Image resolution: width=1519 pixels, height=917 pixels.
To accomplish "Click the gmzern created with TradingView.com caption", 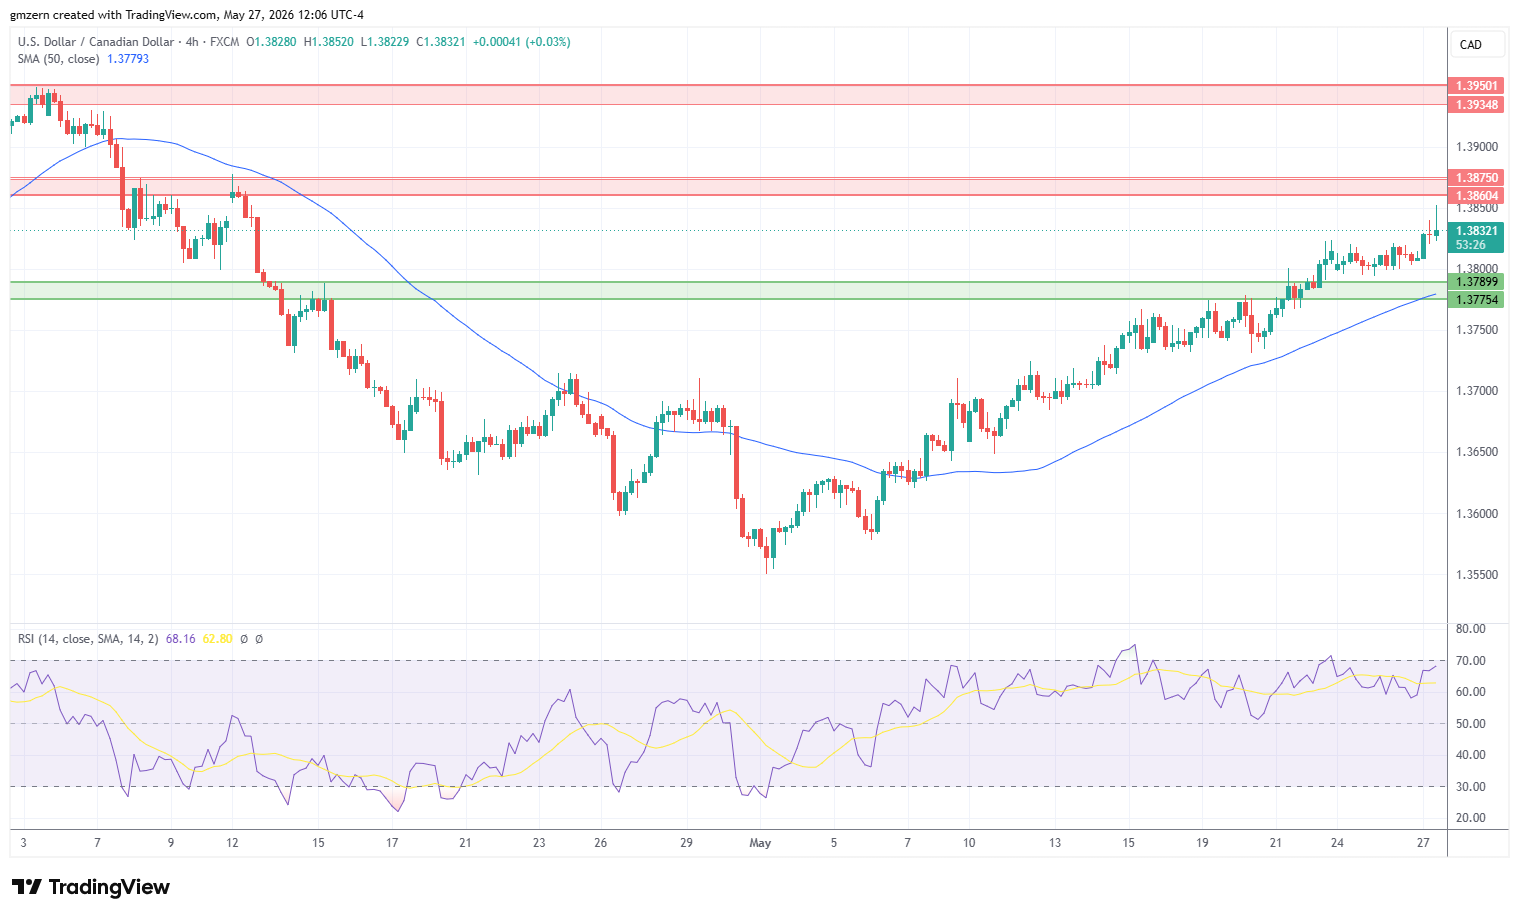I will coord(187,15).
